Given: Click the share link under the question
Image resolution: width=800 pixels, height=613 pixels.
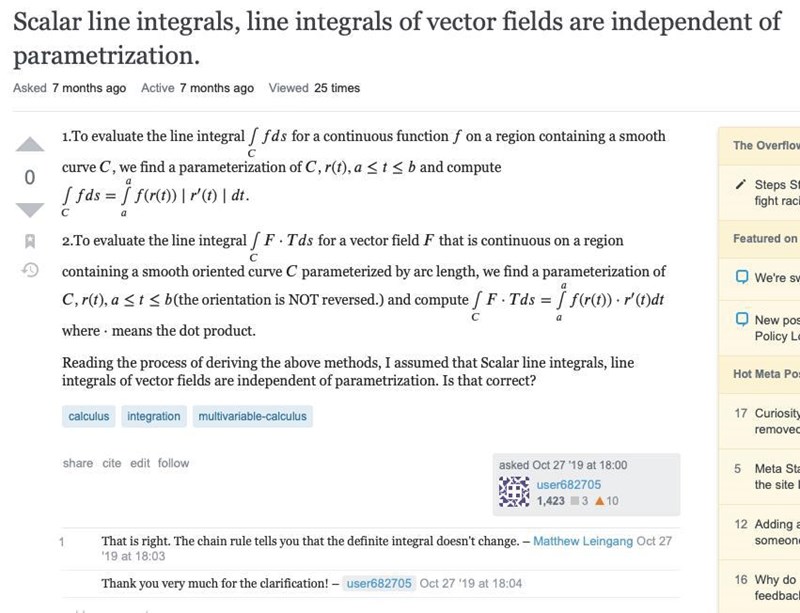Looking at the screenshot, I should click(x=77, y=463).
